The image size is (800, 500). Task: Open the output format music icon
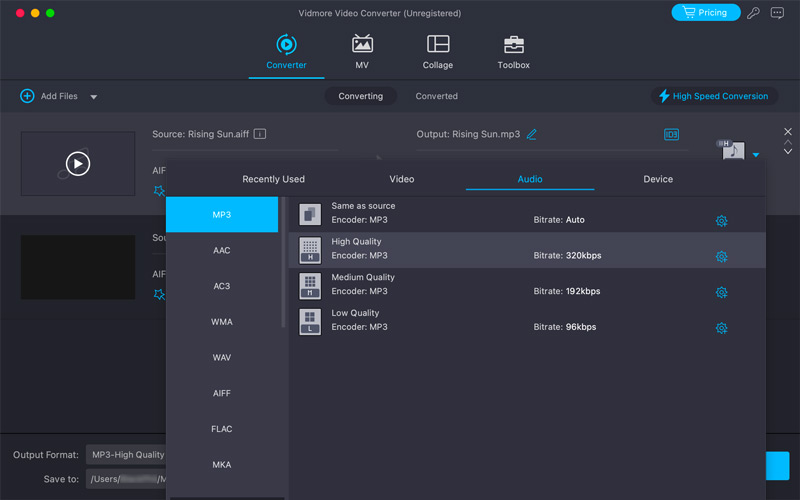click(x=732, y=150)
